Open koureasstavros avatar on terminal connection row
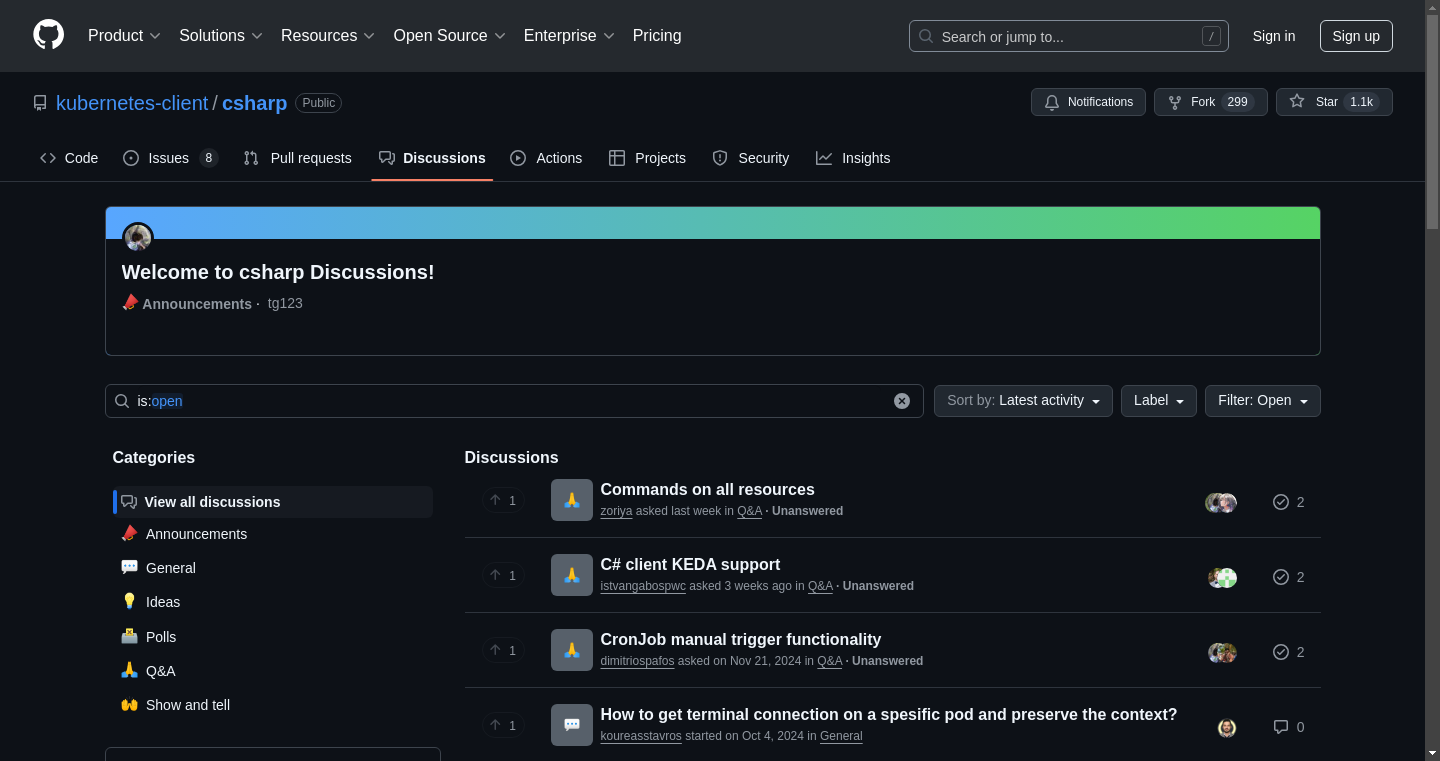Image resolution: width=1440 pixels, height=761 pixels. point(1227,727)
